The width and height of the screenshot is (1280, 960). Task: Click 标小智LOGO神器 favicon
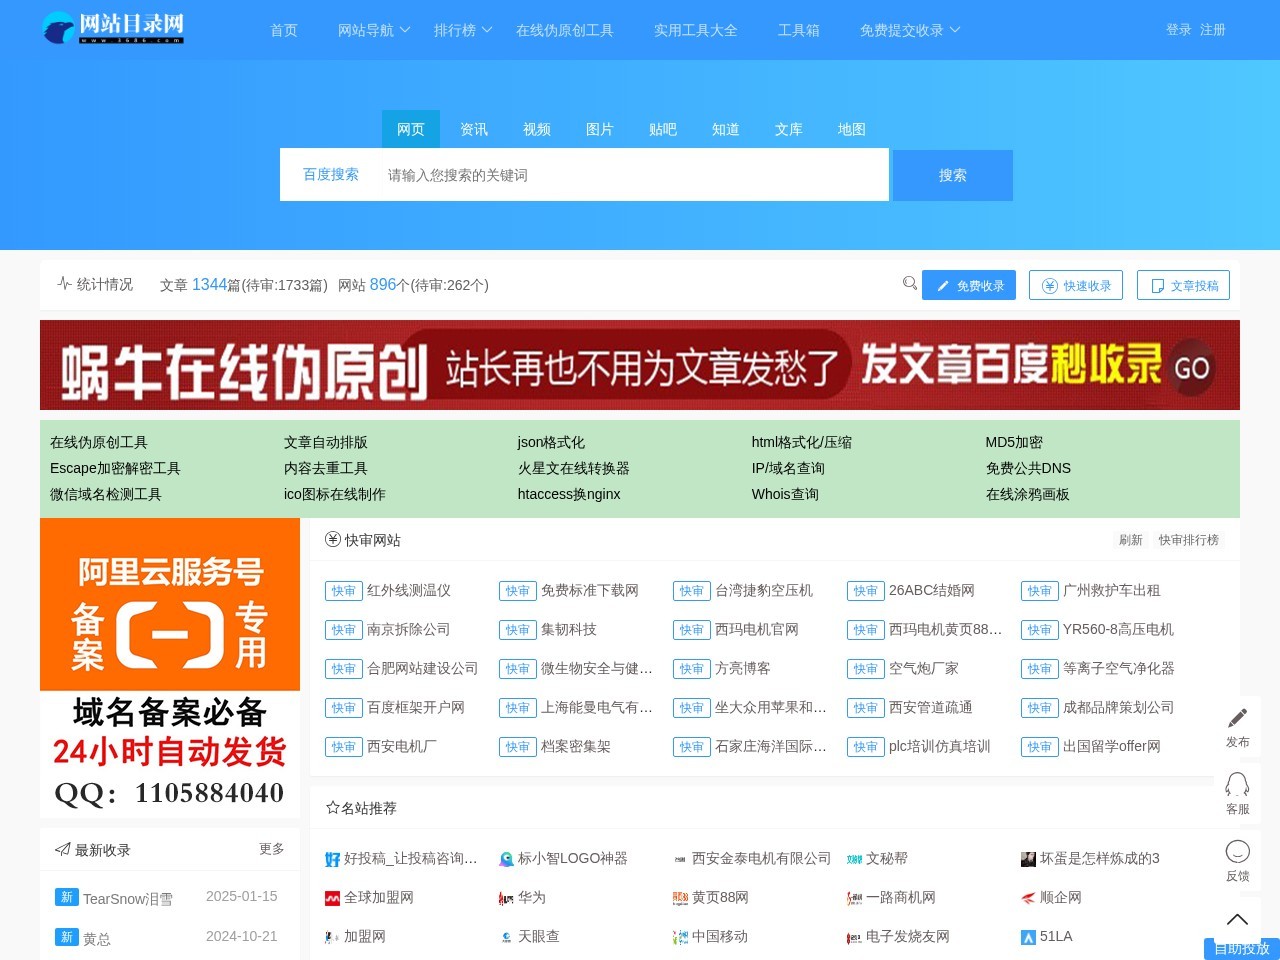(506, 859)
